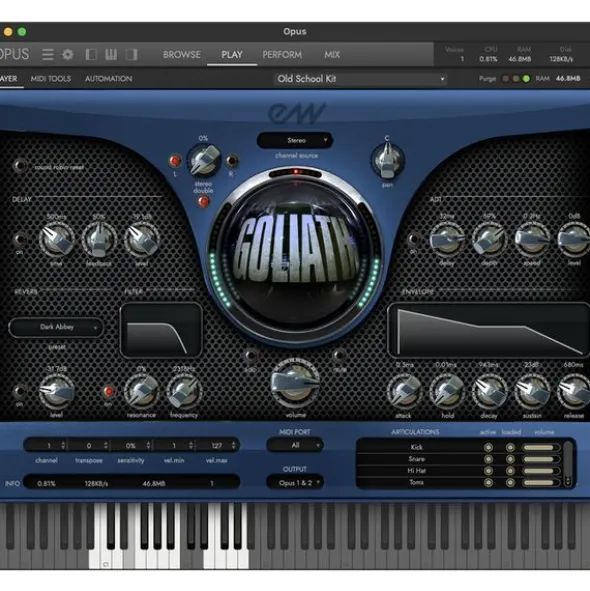Adjust the filter frequency knob
Image resolution: width=590 pixels, height=591 pixels.
[x=184, y=392]
